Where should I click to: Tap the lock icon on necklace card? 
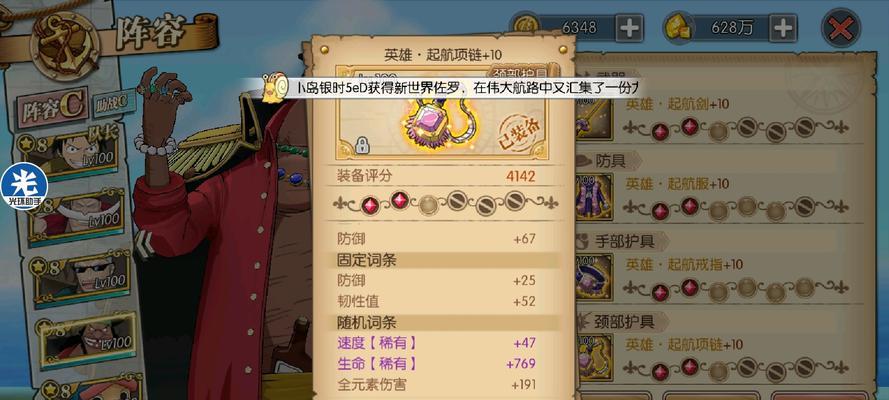[x=362, y=144]
